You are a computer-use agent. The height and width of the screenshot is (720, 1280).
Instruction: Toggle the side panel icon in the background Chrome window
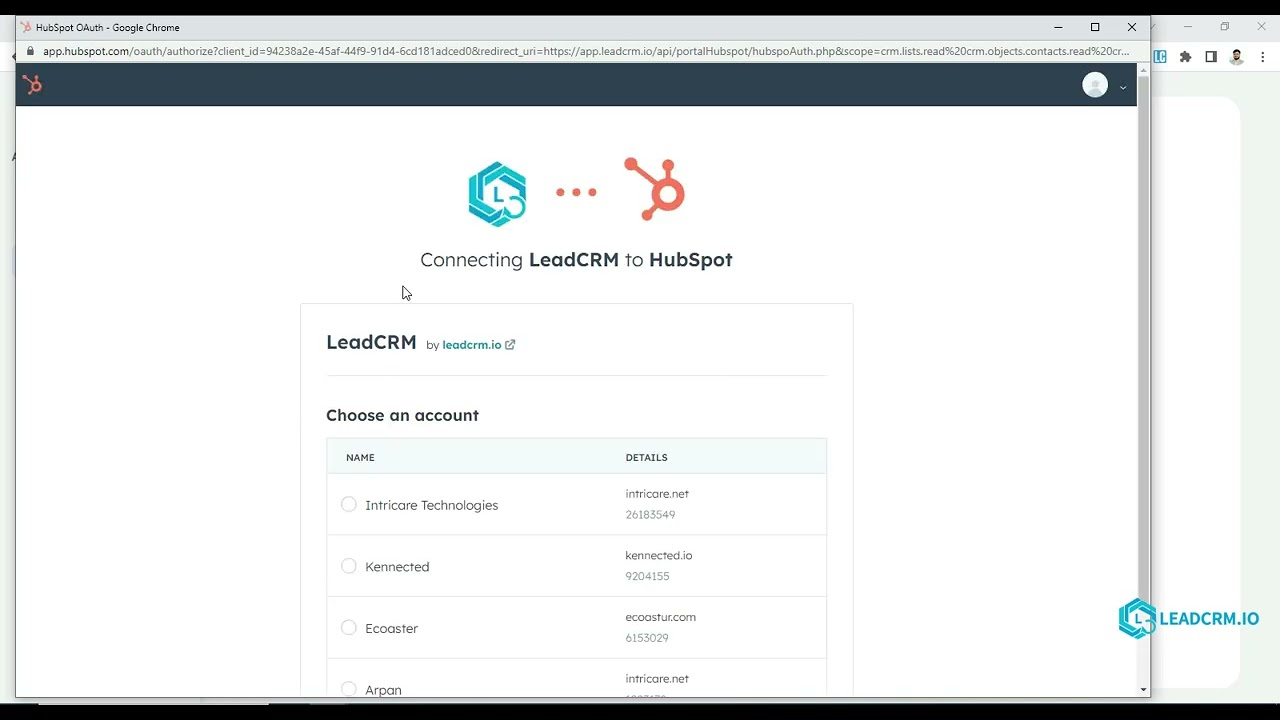click(x=1211, y=57)
